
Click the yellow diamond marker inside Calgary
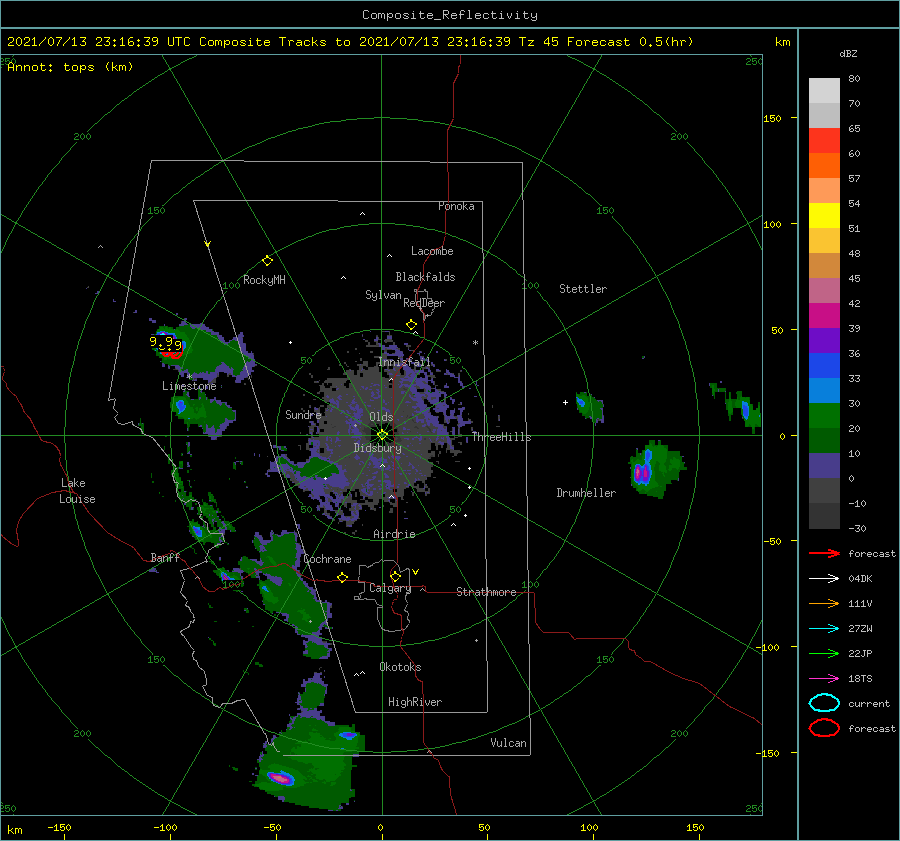point(395,576)
